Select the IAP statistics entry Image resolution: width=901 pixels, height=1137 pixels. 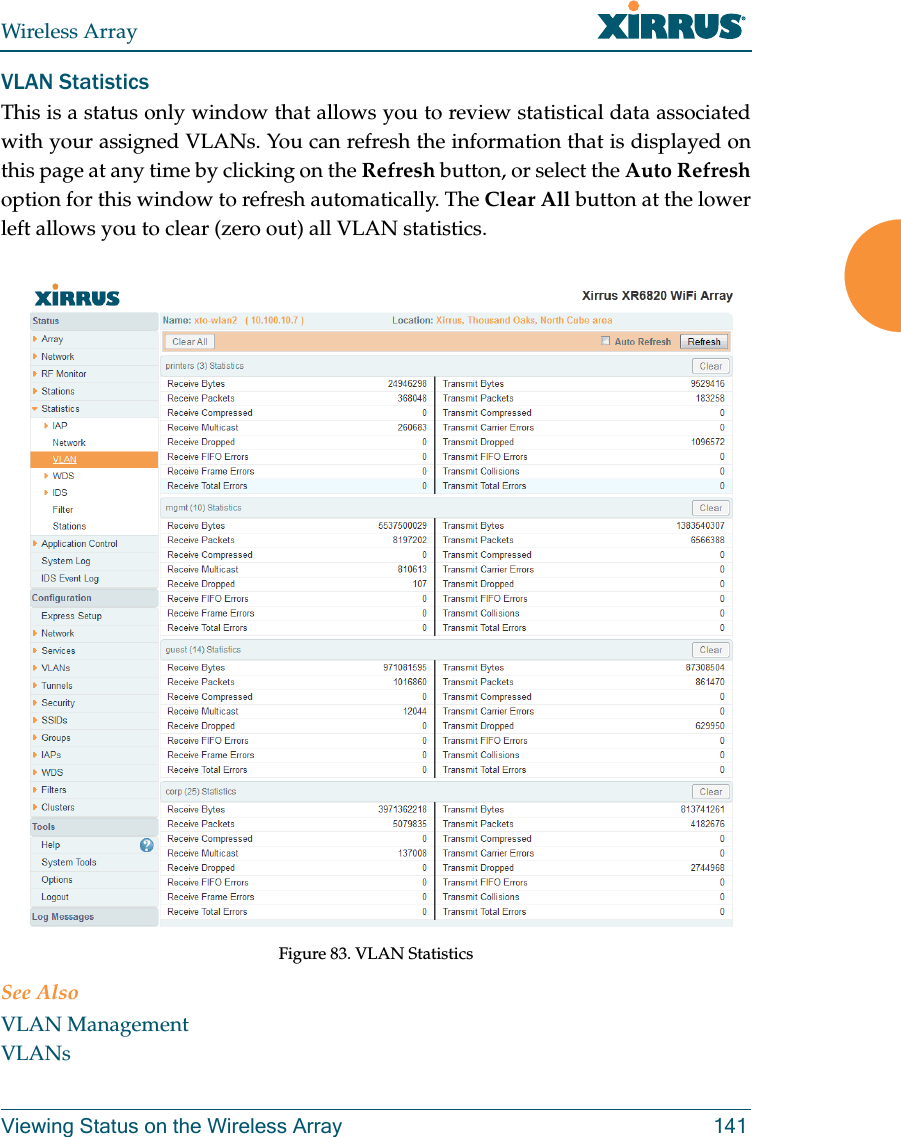coord(58,424)
